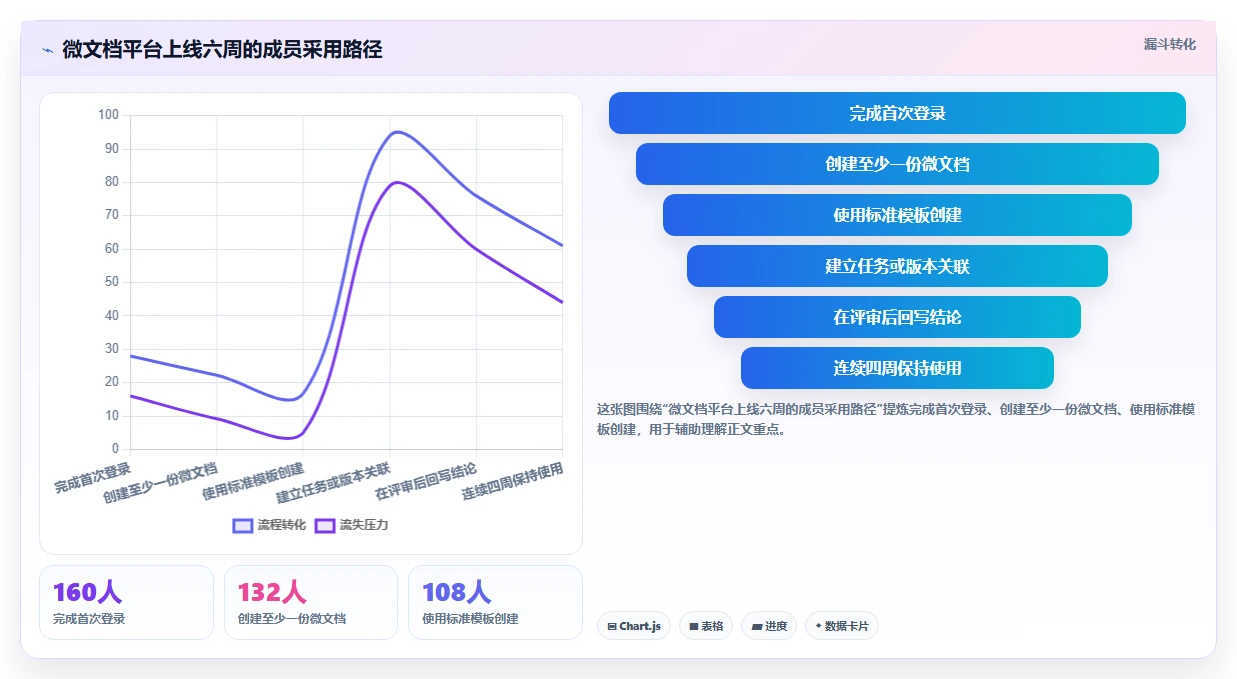Click the icon inside the Chart.js tag

point(612,627)
